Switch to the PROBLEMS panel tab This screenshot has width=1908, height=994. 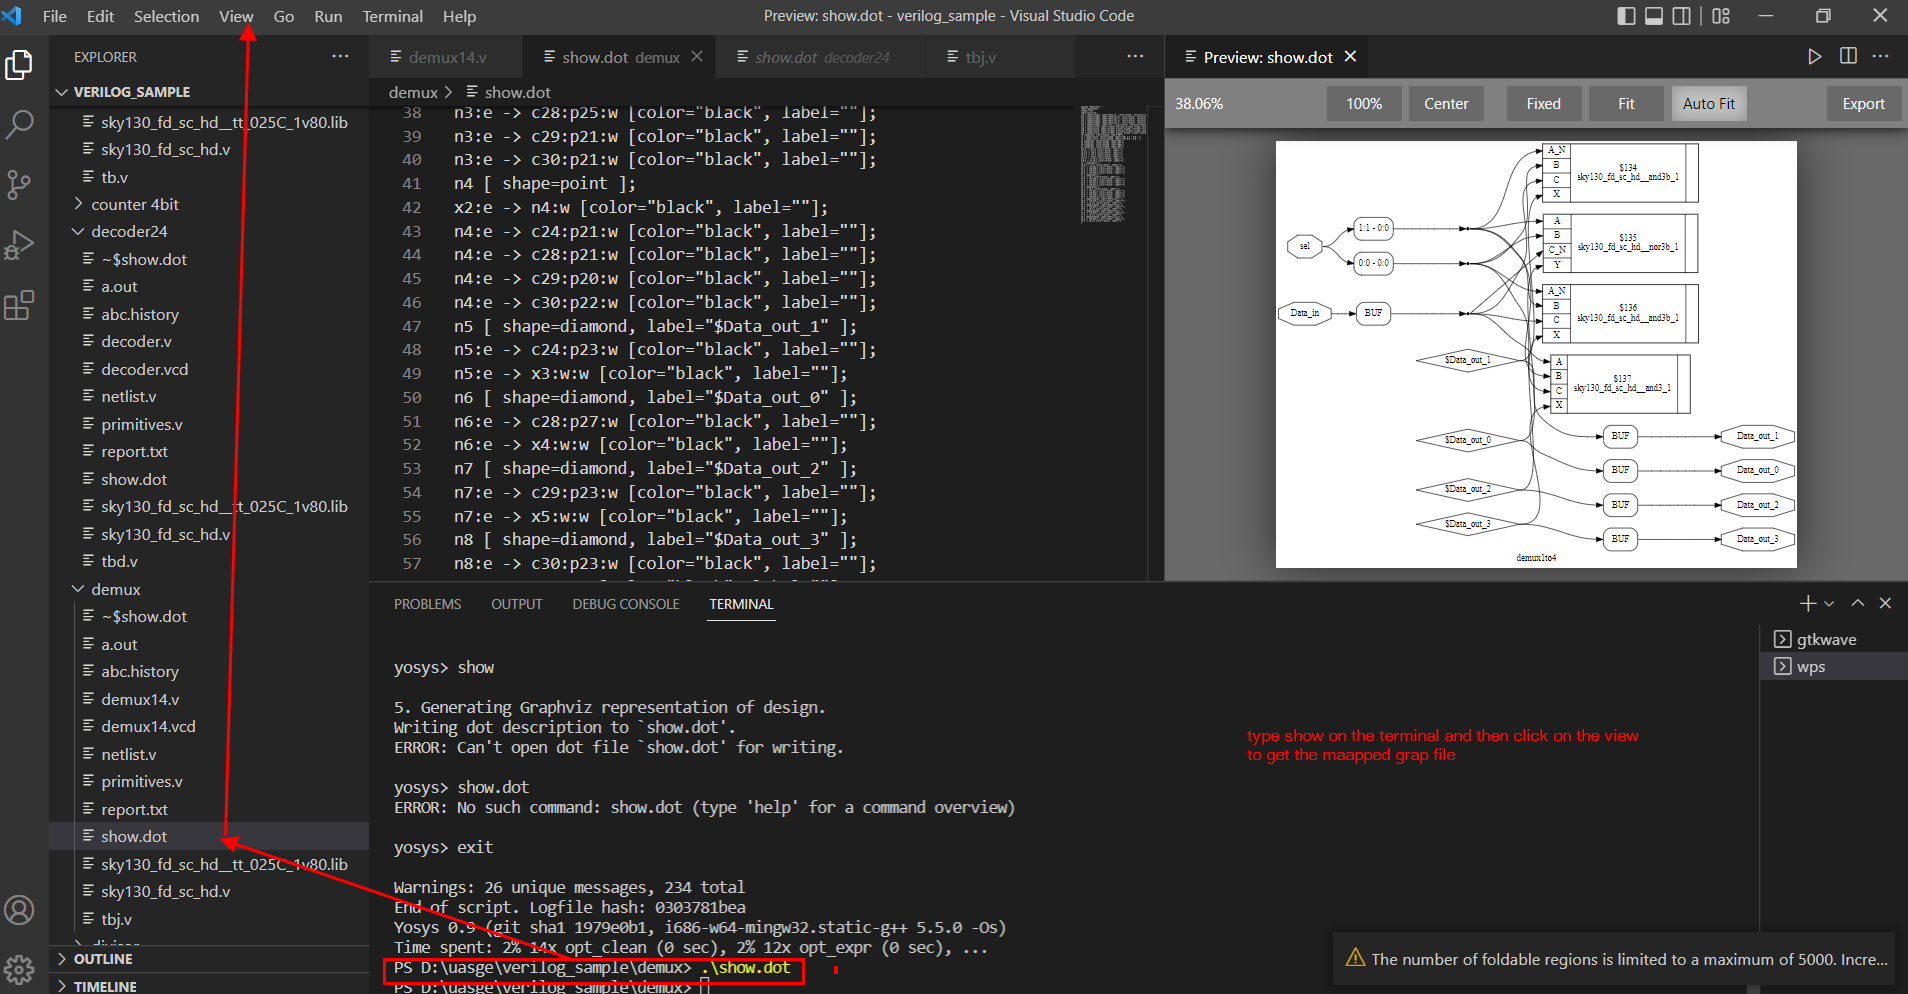(427, 604)
